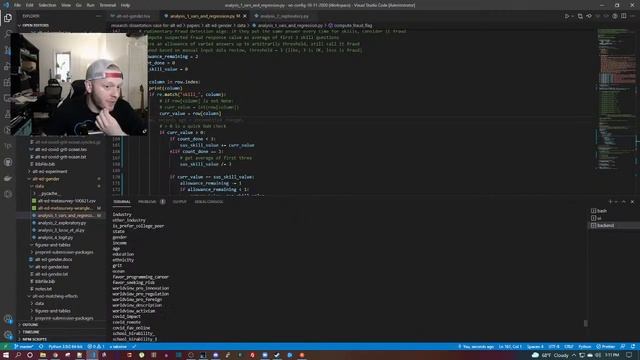Expand the alt-ed-experiment folder
Image resolution: width=640 pixels, height=360 pixels.
[49, 171]
